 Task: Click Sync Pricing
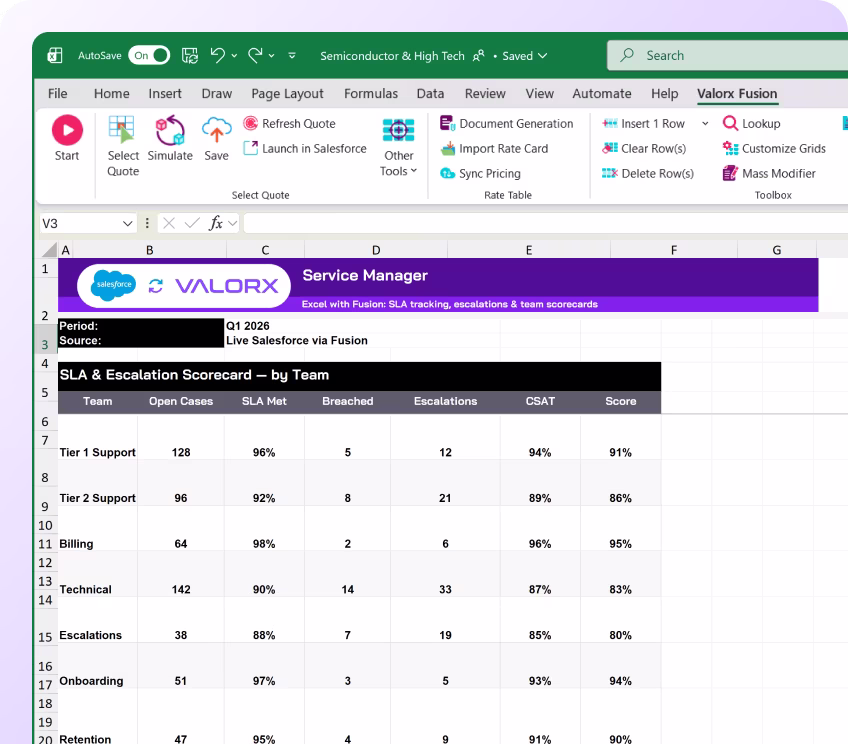[480, 173]
